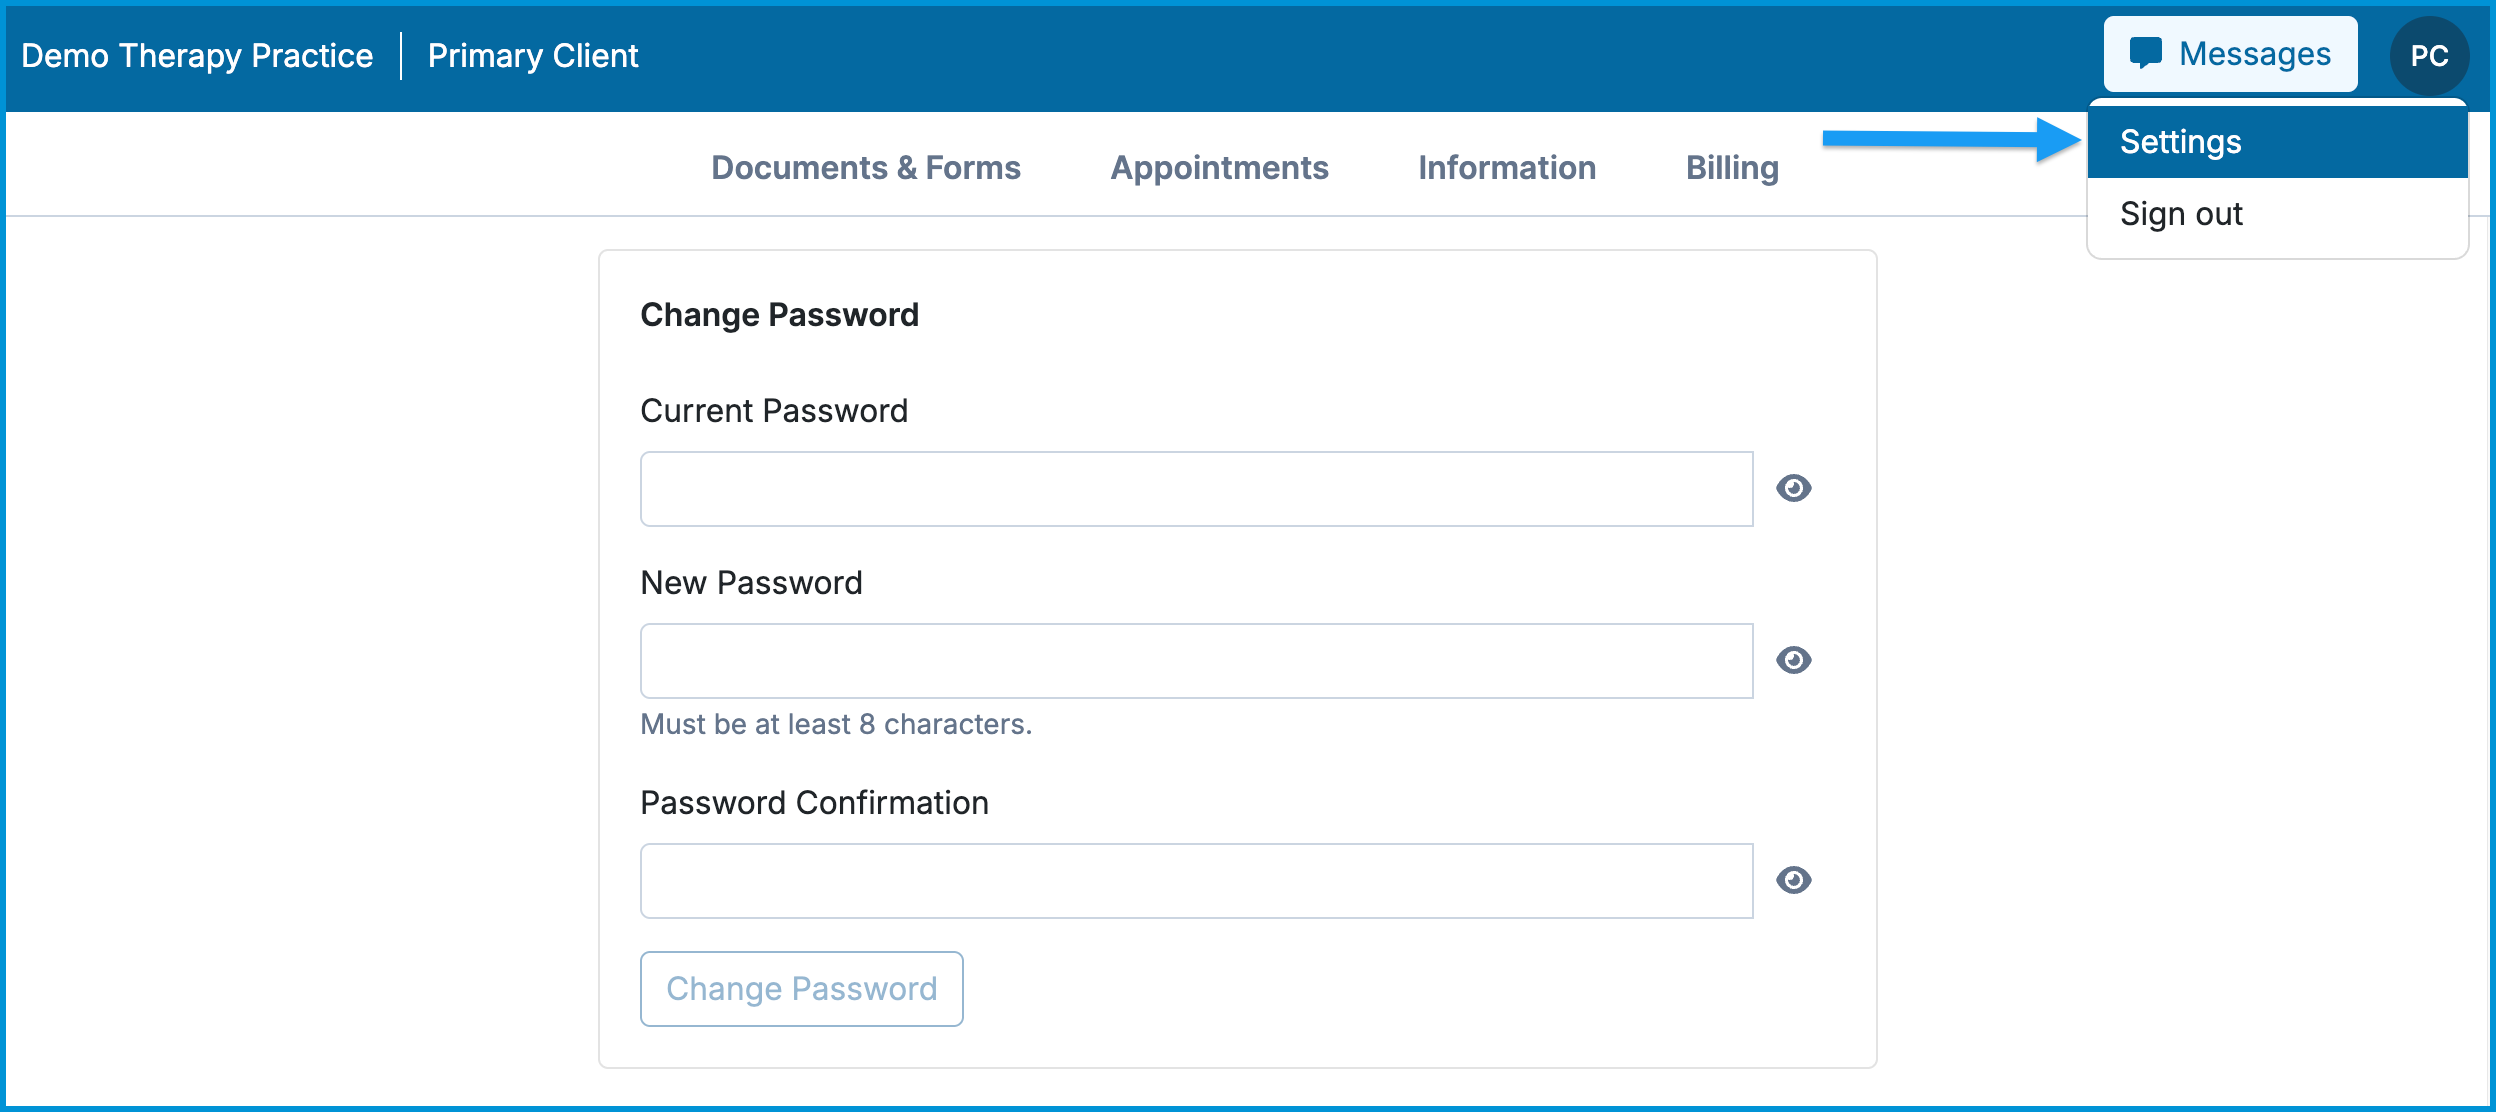Click the speech bubble icon next to Messages
The image size is (2496, 1112).
[x=2148, y=53]
